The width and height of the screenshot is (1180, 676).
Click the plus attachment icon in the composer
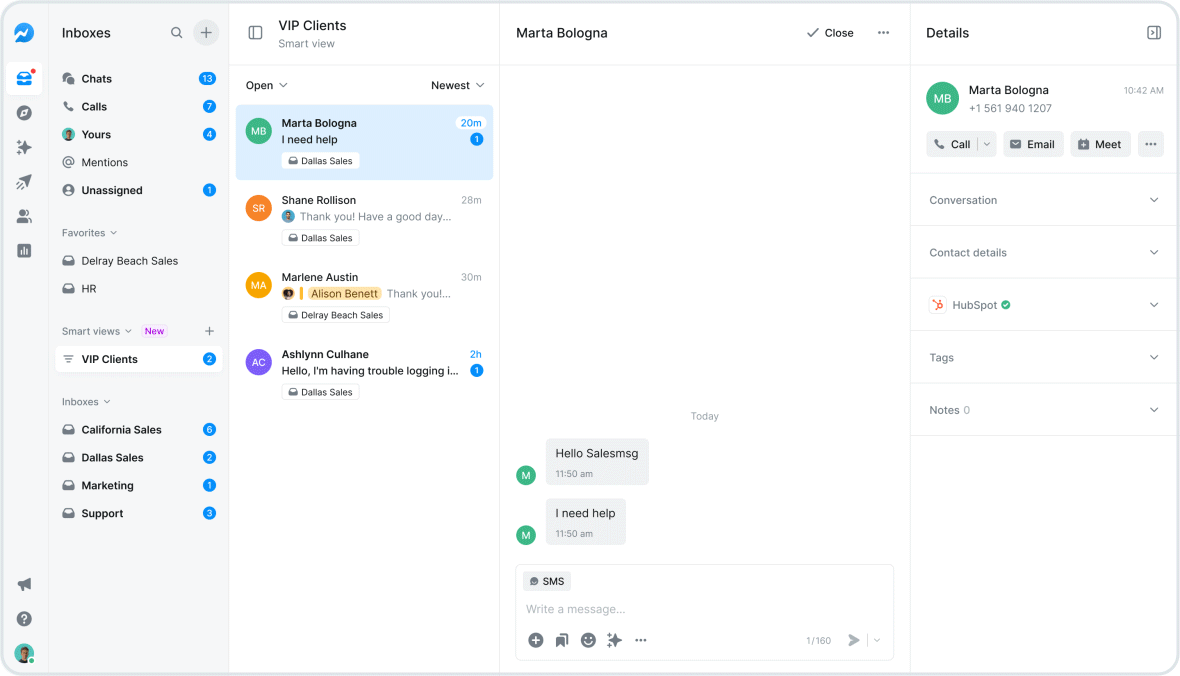535,640
